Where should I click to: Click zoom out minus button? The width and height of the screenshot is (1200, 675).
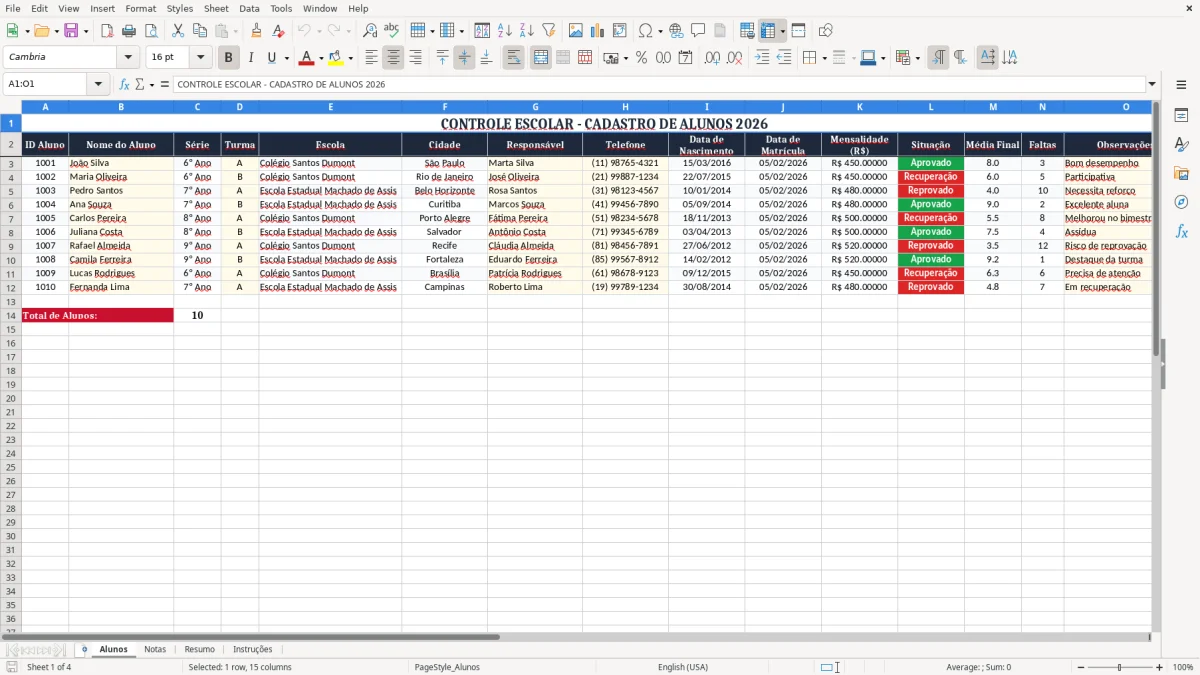pyautogui.click(x=1081, y=667)
